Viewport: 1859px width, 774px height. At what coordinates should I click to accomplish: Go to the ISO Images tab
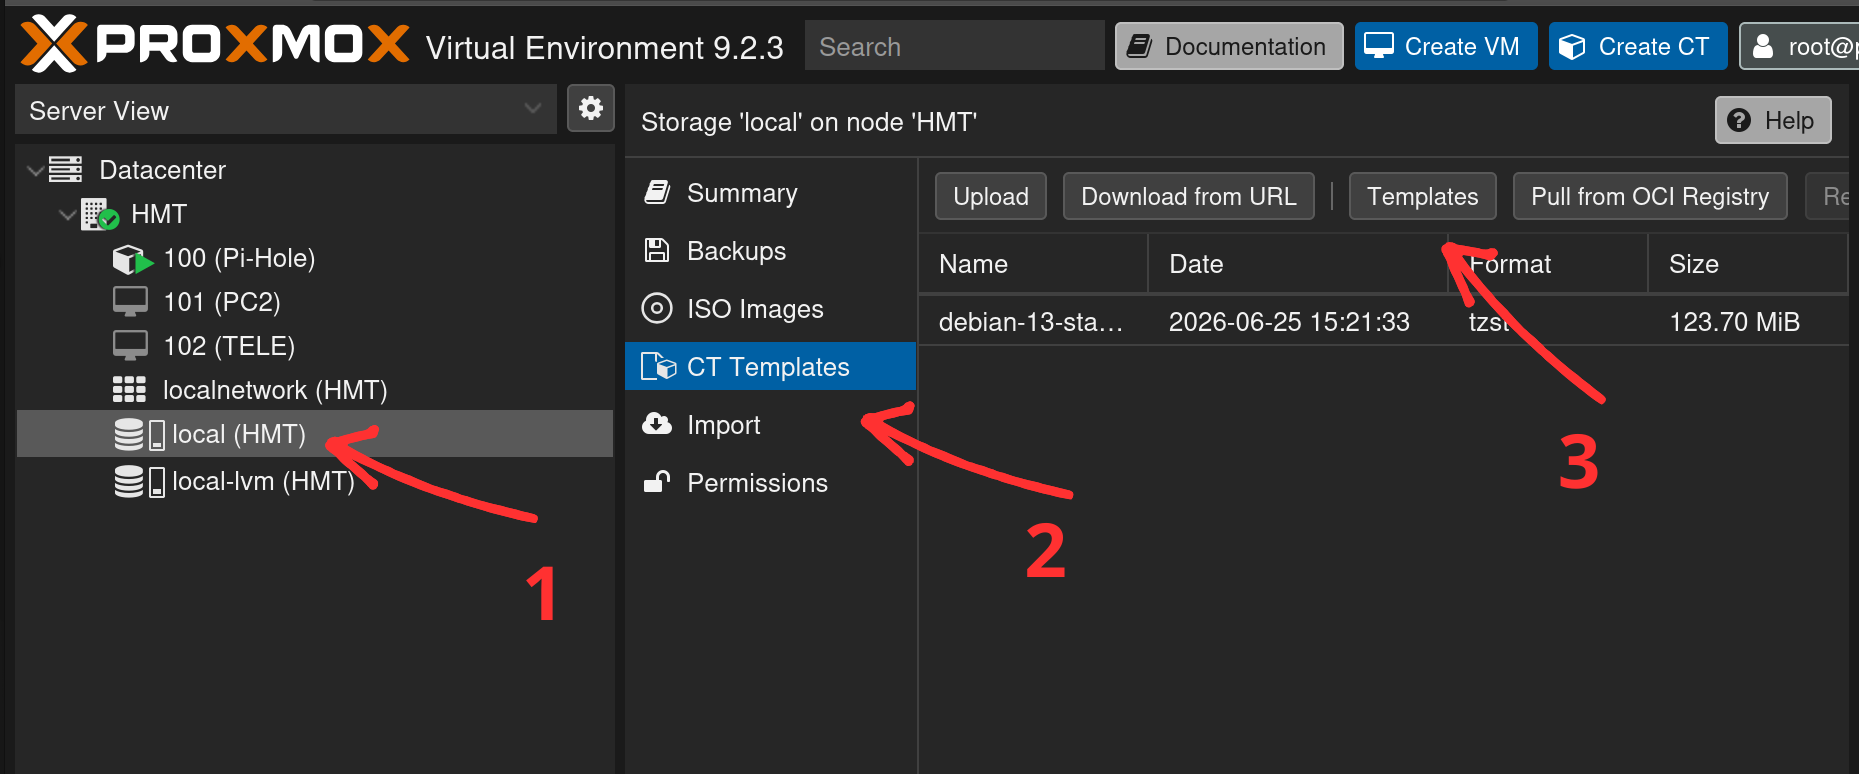(770, 308)
